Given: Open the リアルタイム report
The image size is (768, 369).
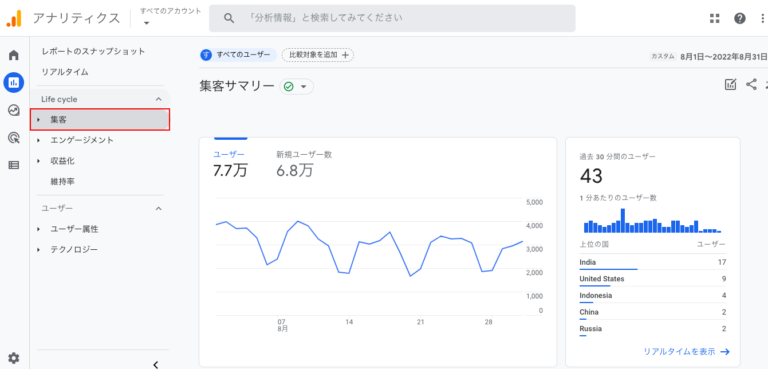Looking at the screenshot, I should point(65,72).
